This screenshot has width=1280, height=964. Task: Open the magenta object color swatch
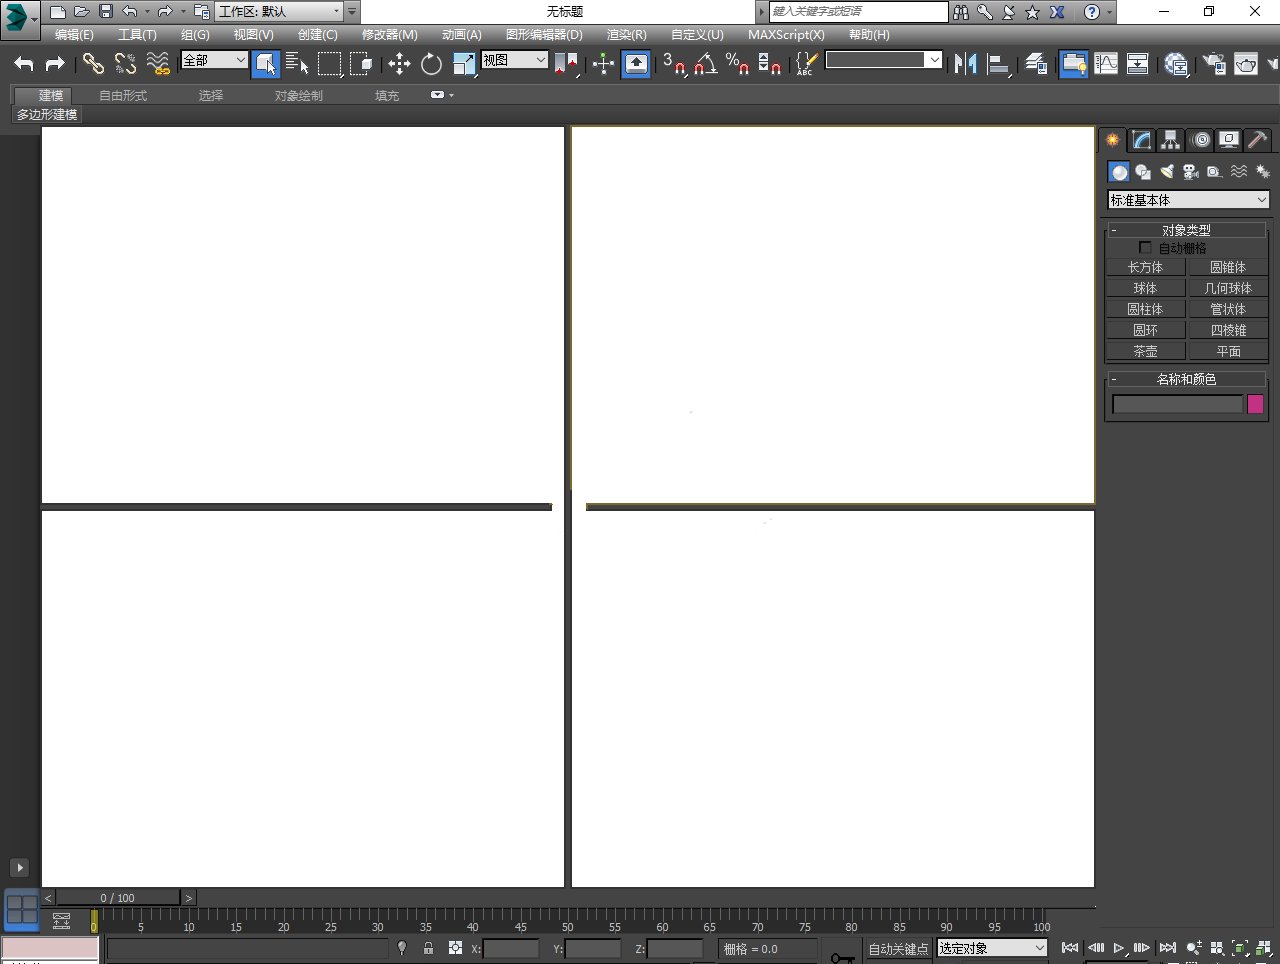(1255, 404)
